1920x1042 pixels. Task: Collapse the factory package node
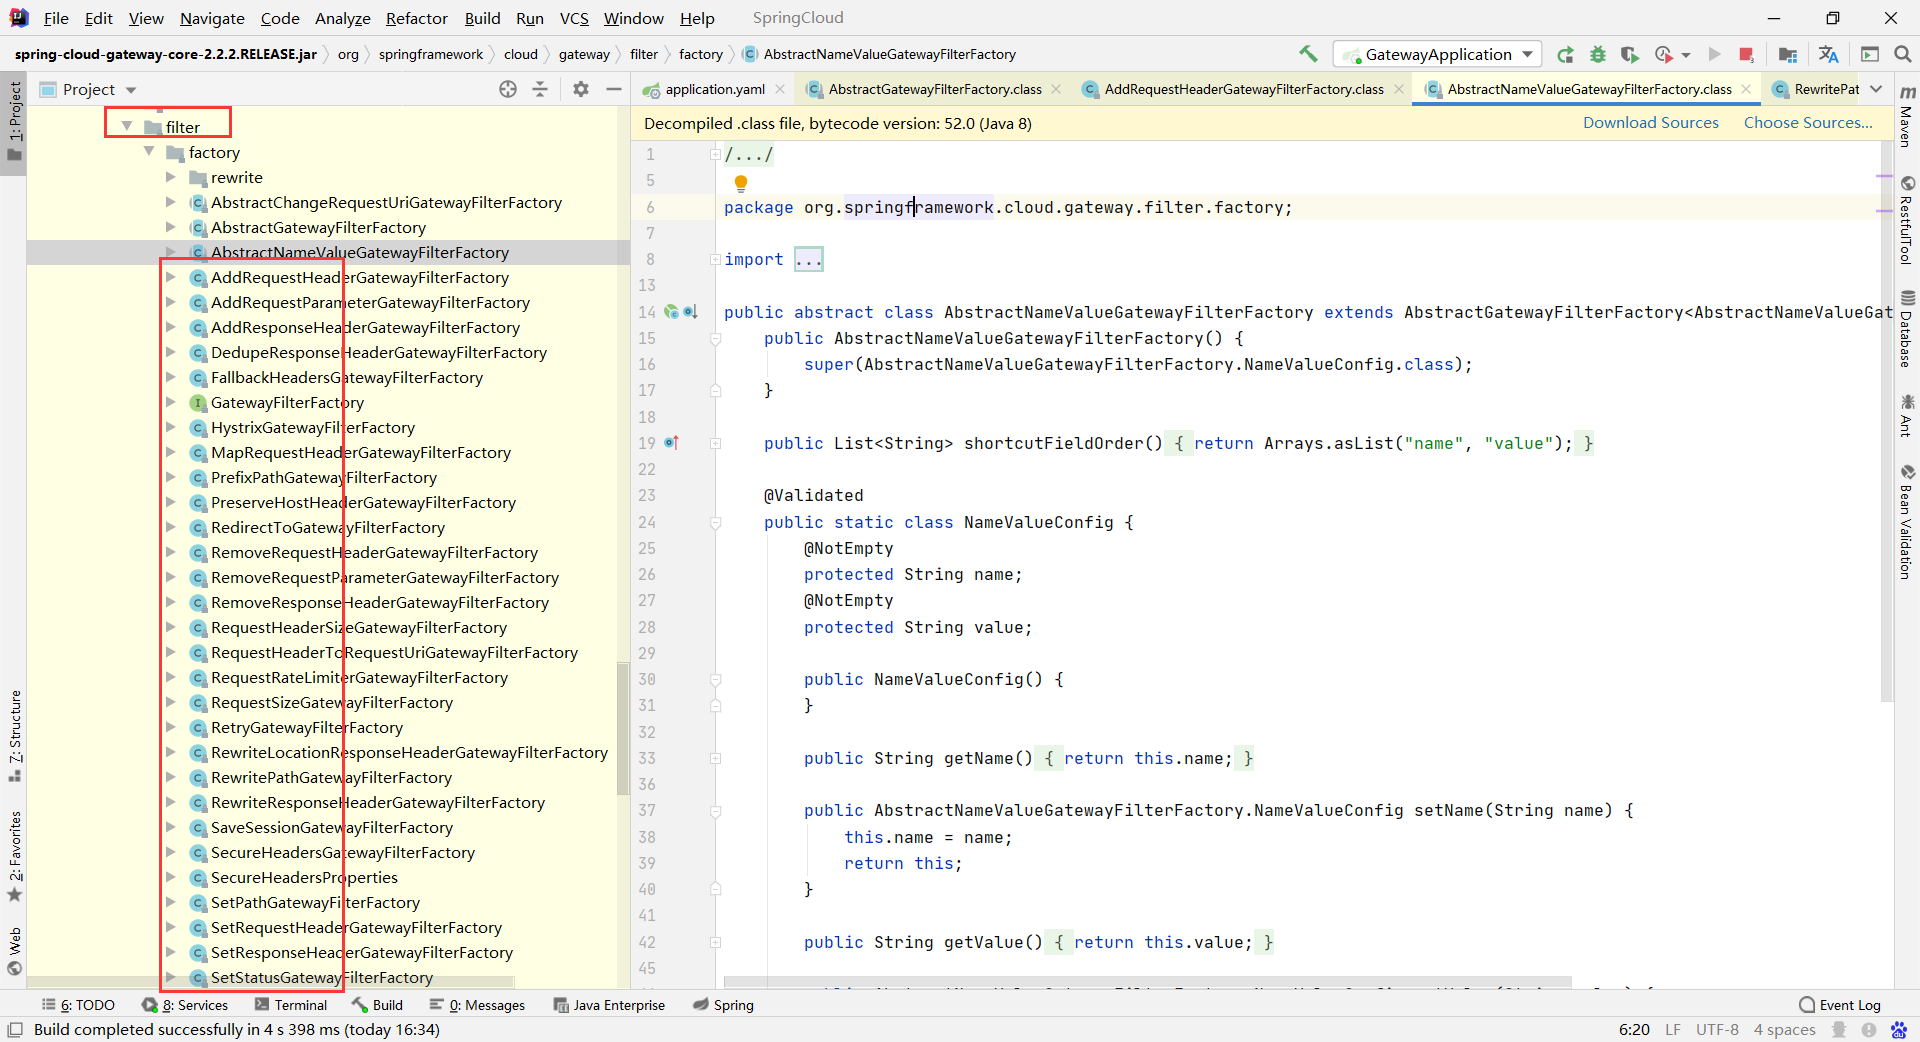[x=149, y=152]
